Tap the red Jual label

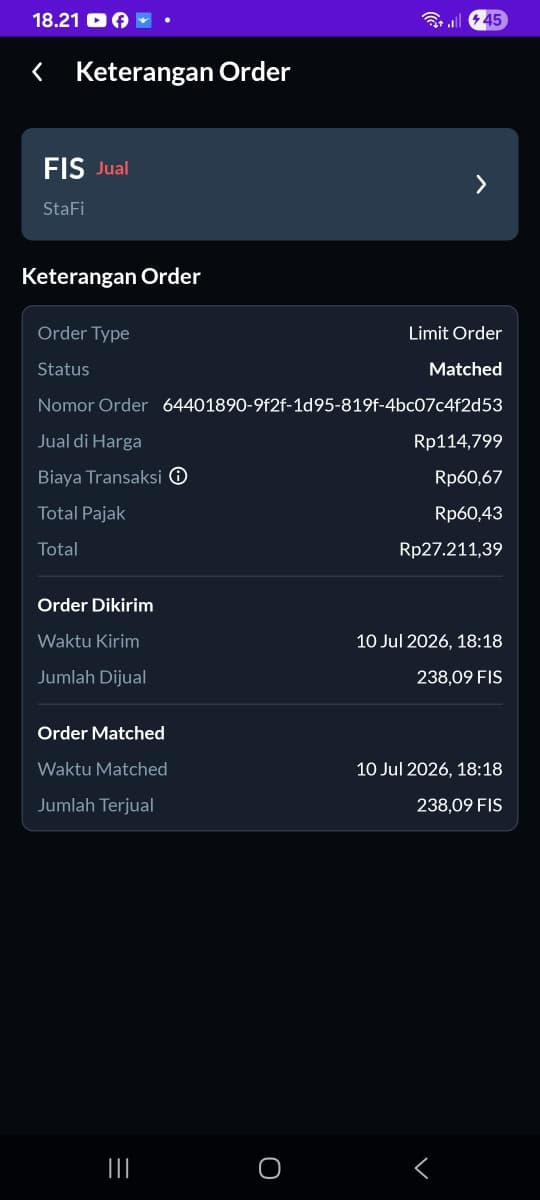point(113,168)
